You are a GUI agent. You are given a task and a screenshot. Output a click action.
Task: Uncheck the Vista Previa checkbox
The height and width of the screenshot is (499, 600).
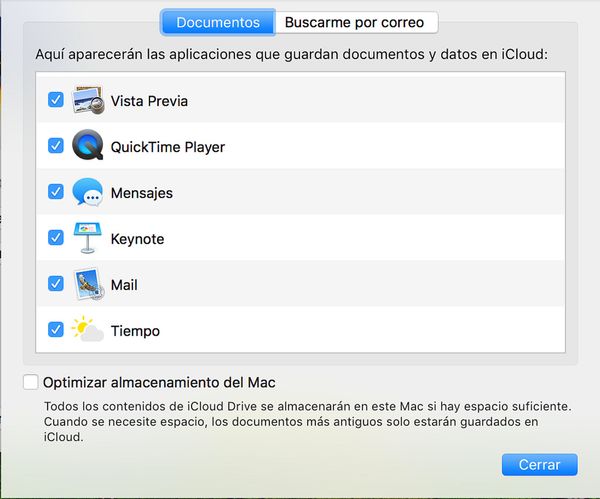tap(56, 100)
